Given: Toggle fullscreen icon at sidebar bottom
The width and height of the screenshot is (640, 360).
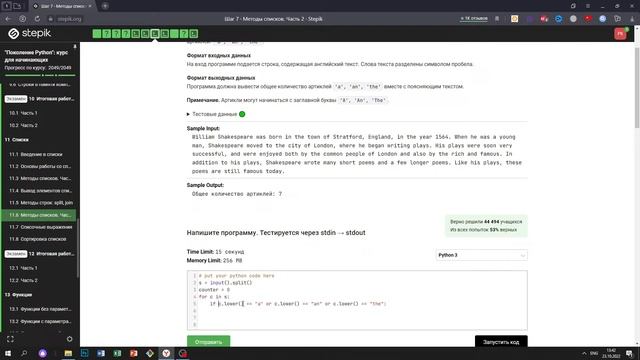Looking at the screenshot, I should [11, 339].
